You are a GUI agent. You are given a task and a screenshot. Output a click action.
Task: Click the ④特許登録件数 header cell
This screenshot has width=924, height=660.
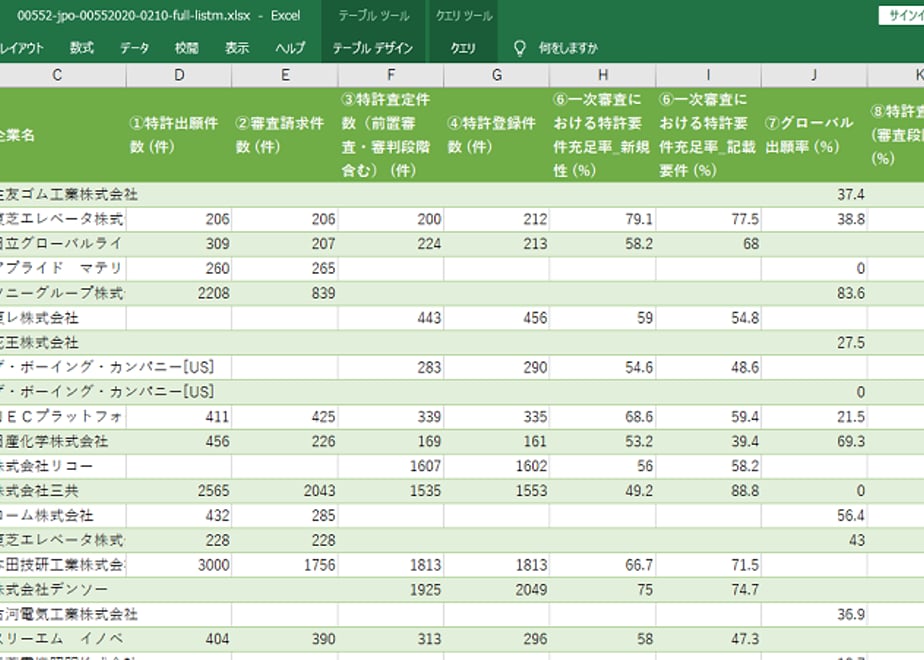pyautogui.click(x=497, y=135)
